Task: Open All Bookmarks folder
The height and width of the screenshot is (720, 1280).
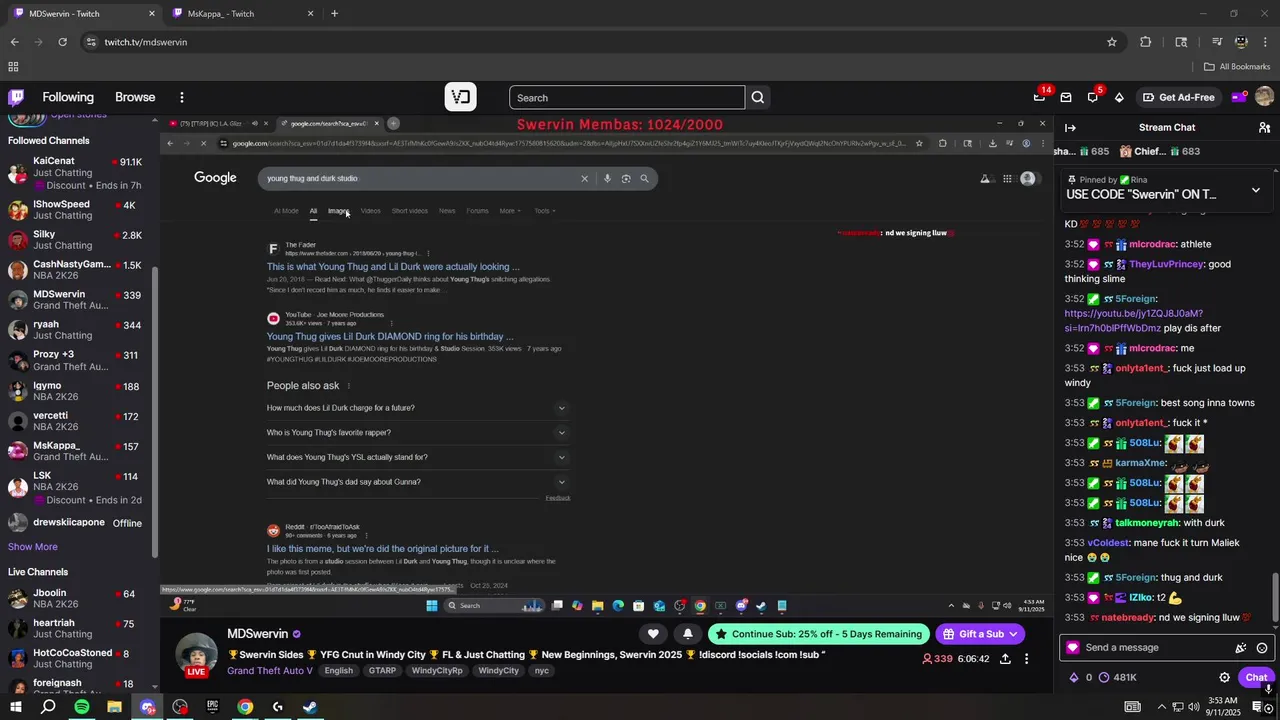Action: click(x=1237, y=67)
